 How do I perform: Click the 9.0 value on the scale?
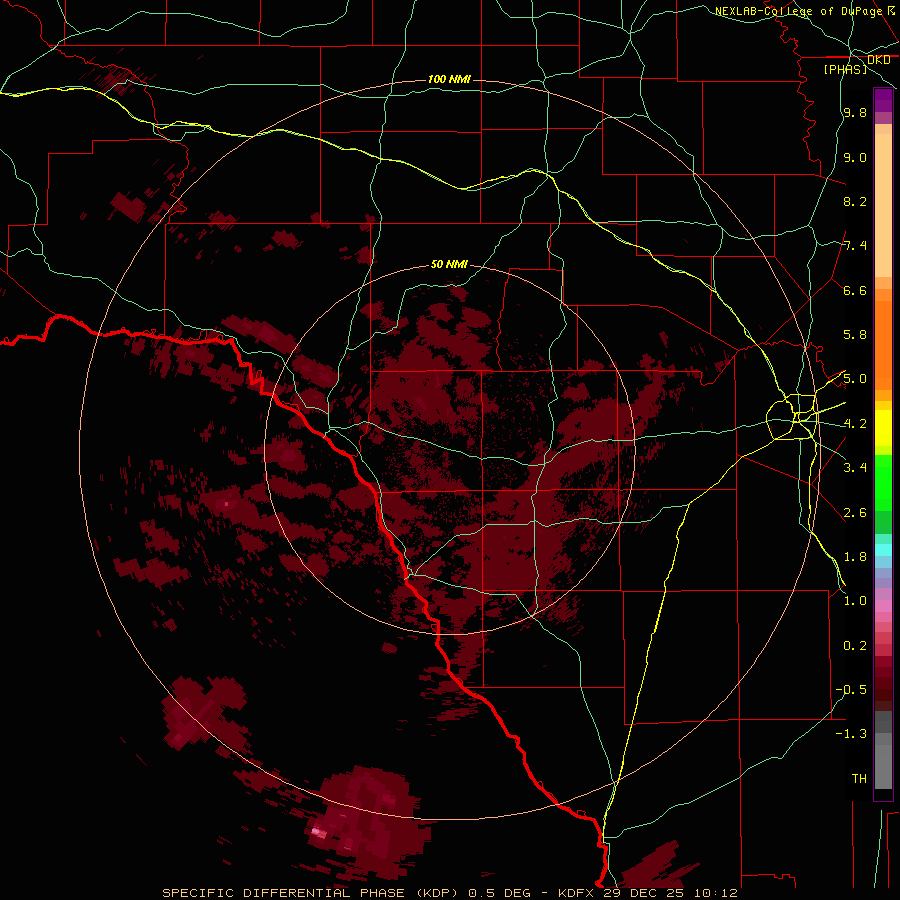tap(855, 157)
